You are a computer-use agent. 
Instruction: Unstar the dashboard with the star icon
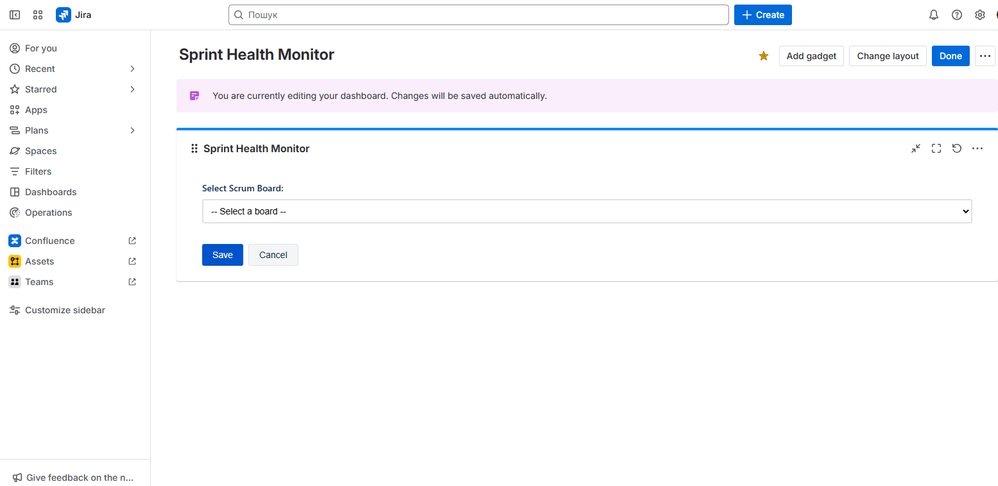[764, 56]
